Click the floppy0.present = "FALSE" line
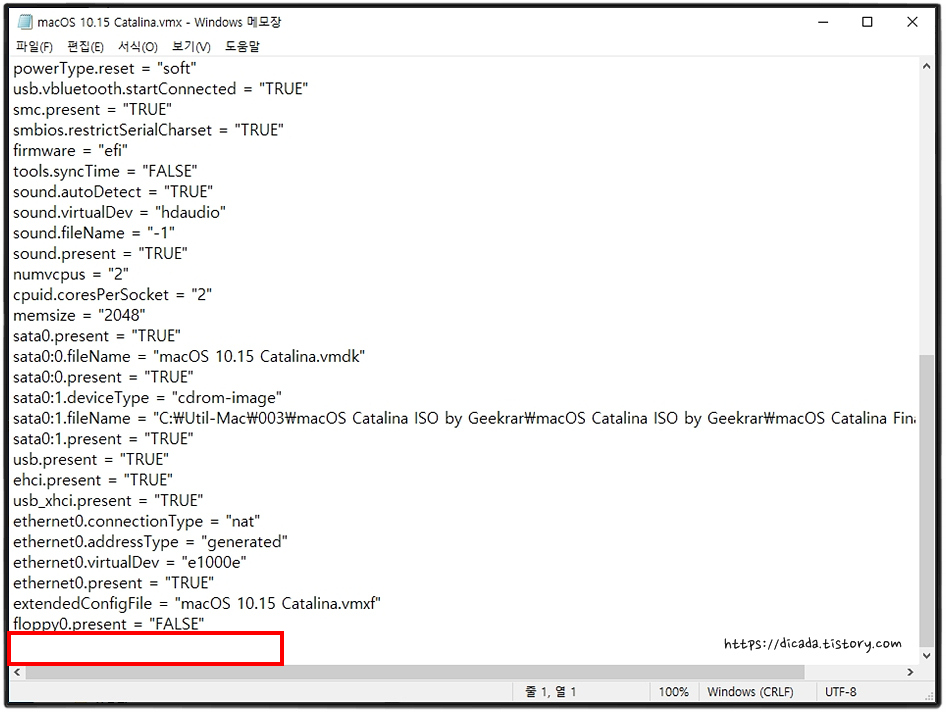Viewport: 946px width, 712px height. pos(109,624)
